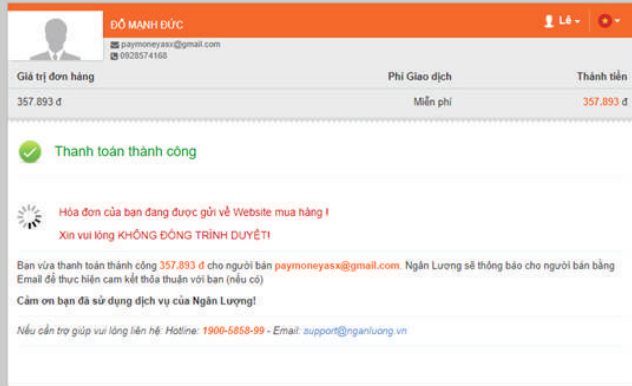Click the Phí Giao dịch column header
Image resolution: width=632 pixels, height=386 pixels.
tap(420, 77)
